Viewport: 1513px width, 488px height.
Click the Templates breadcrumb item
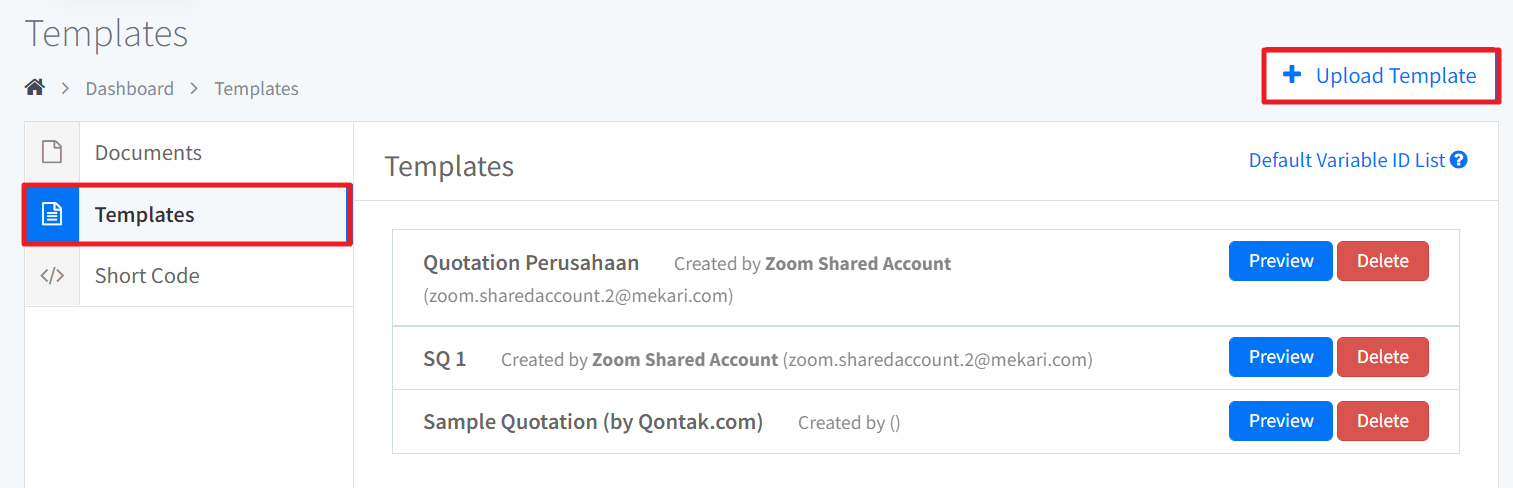pos(257,88)
